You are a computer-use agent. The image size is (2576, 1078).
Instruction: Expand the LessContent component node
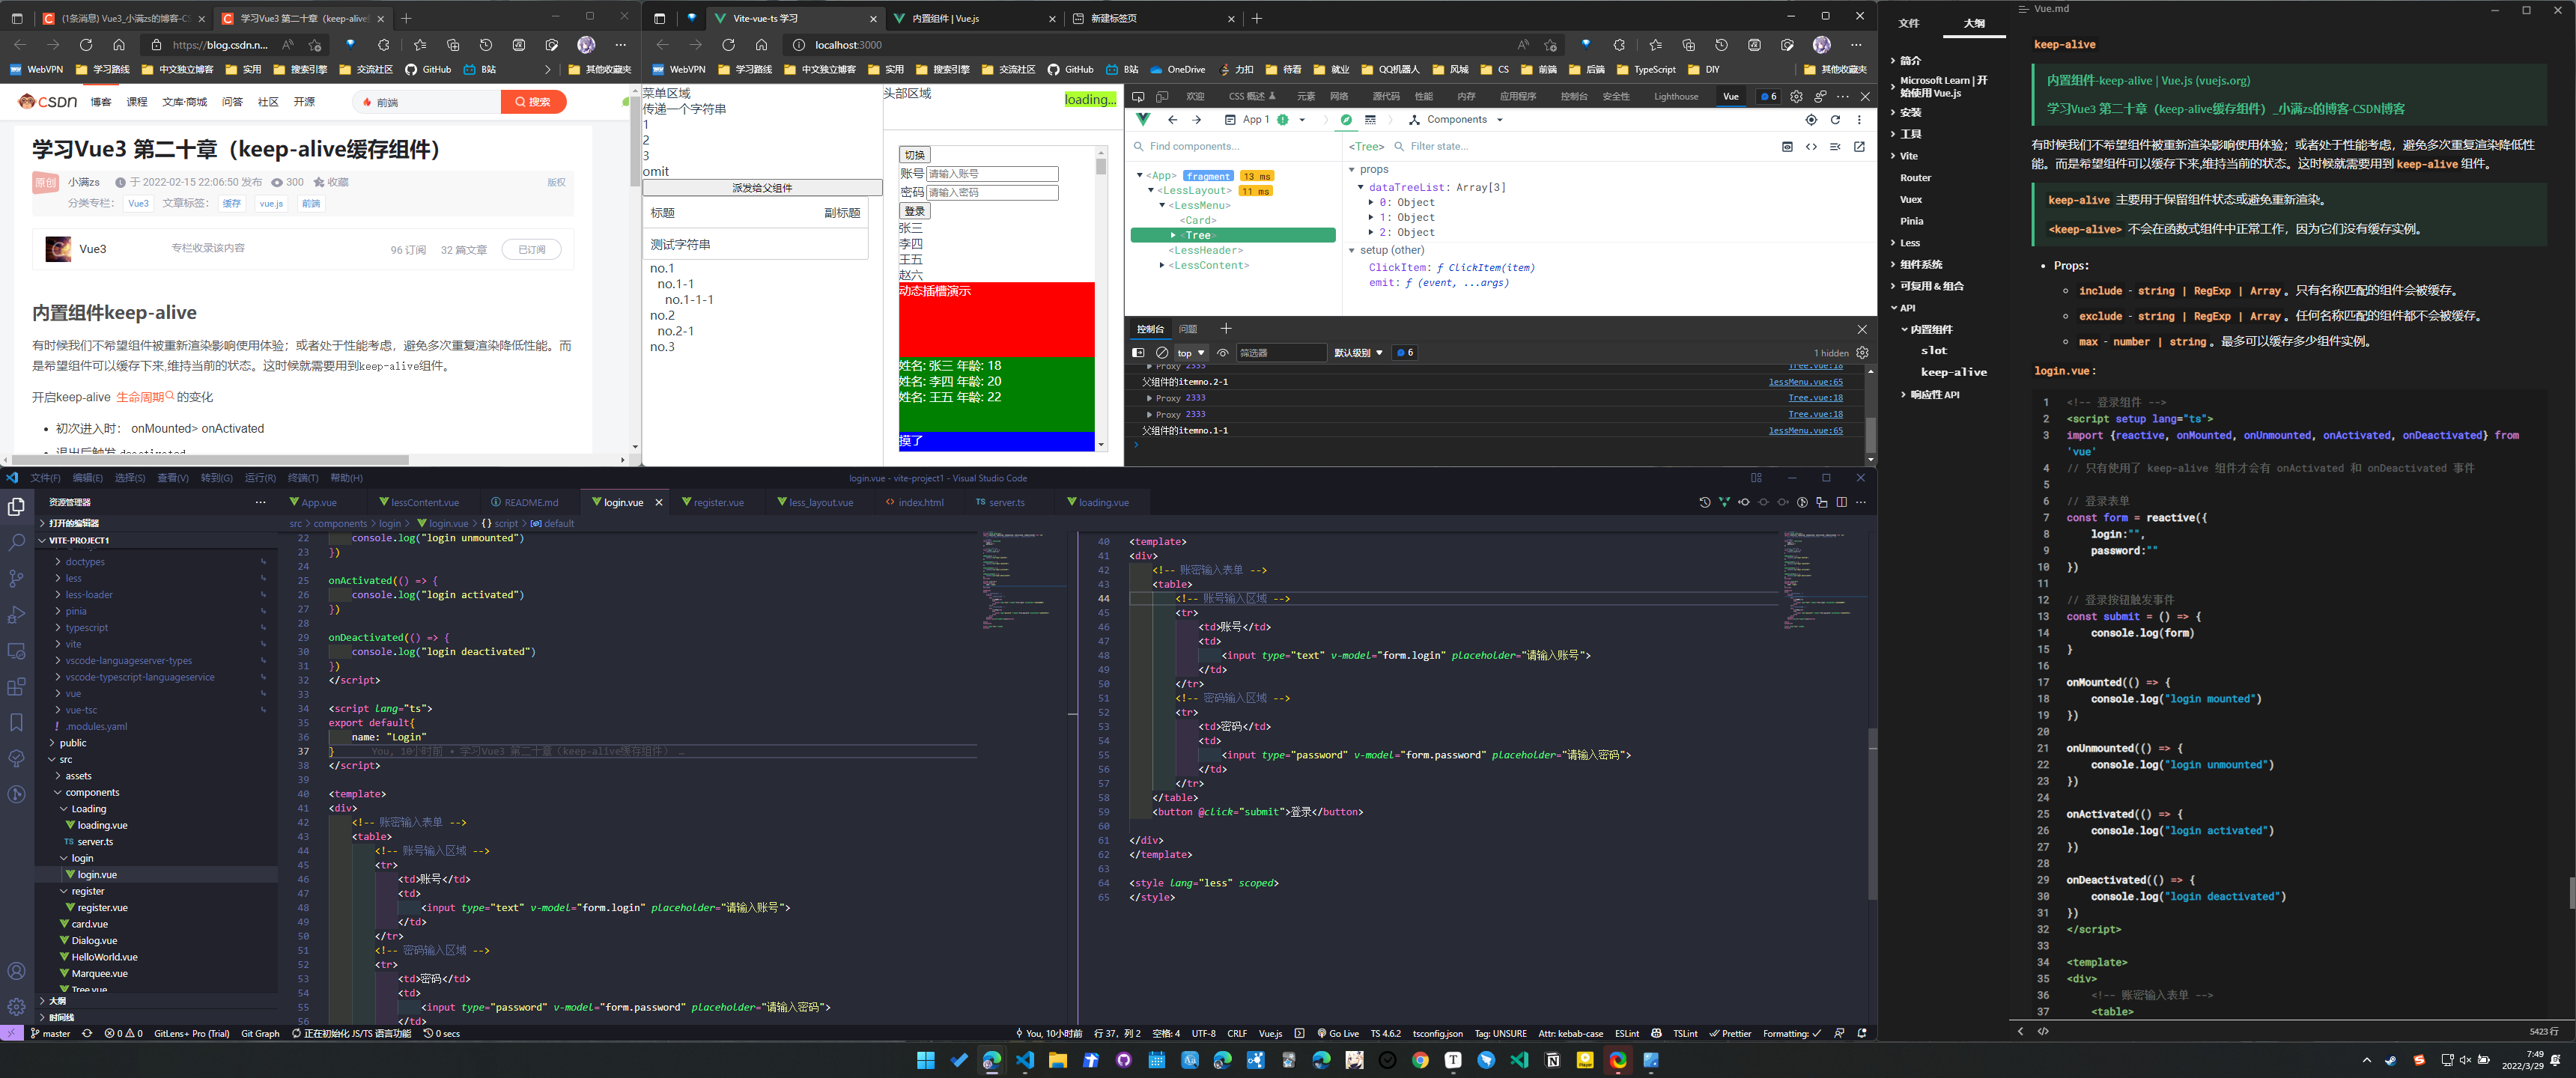click(x=1161, y=266)
